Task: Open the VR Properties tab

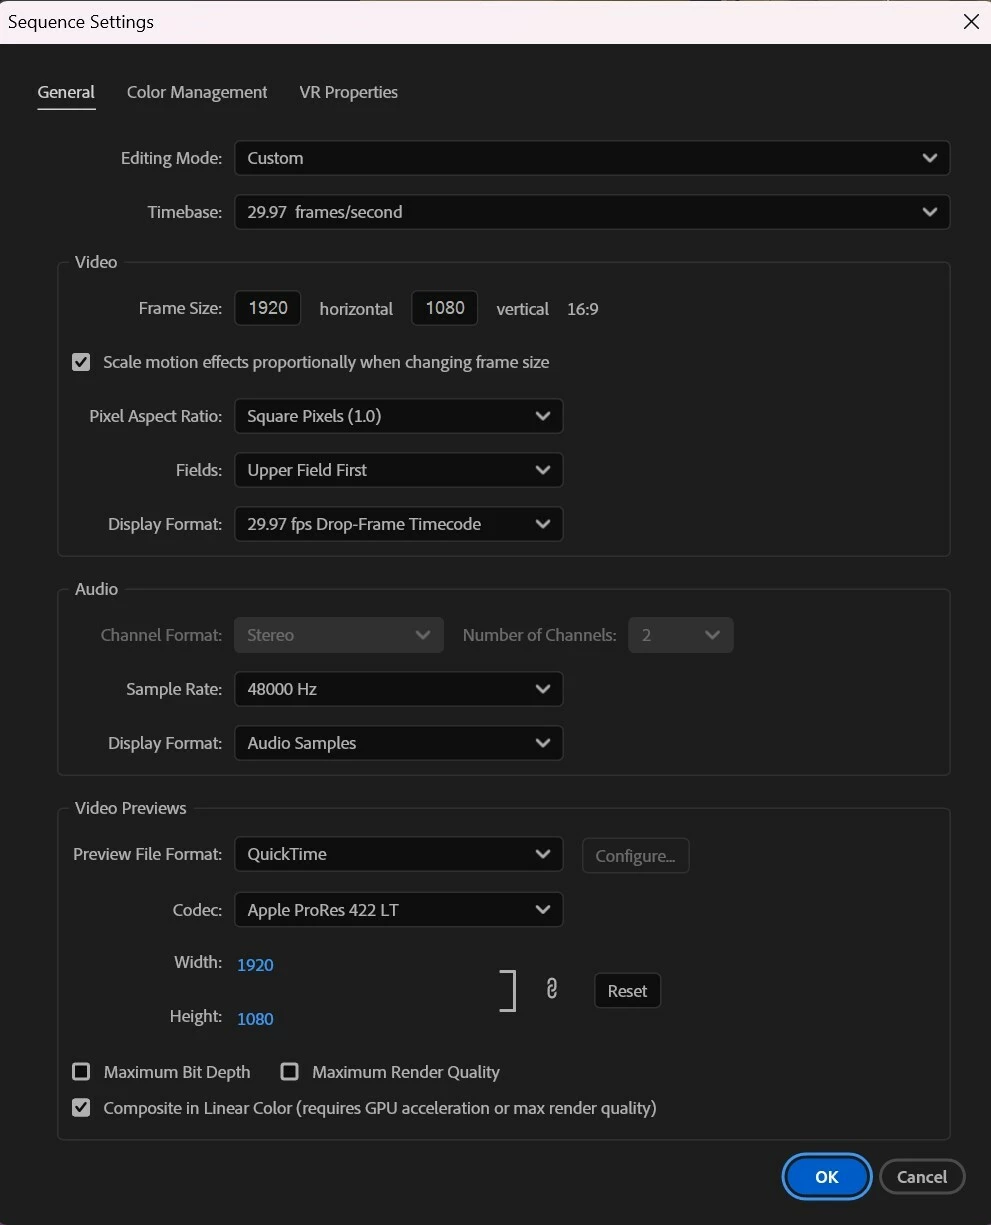Action: (348, 92)
